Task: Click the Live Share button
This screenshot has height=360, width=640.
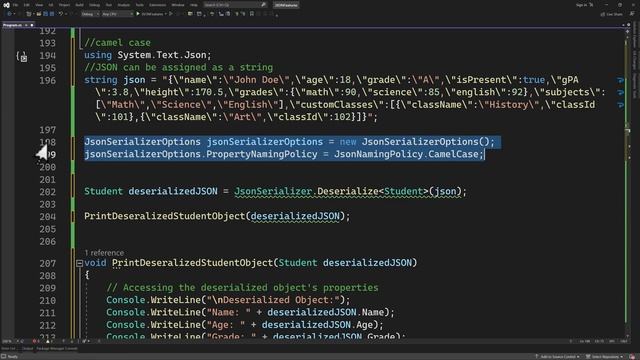Action: [611, 14]
